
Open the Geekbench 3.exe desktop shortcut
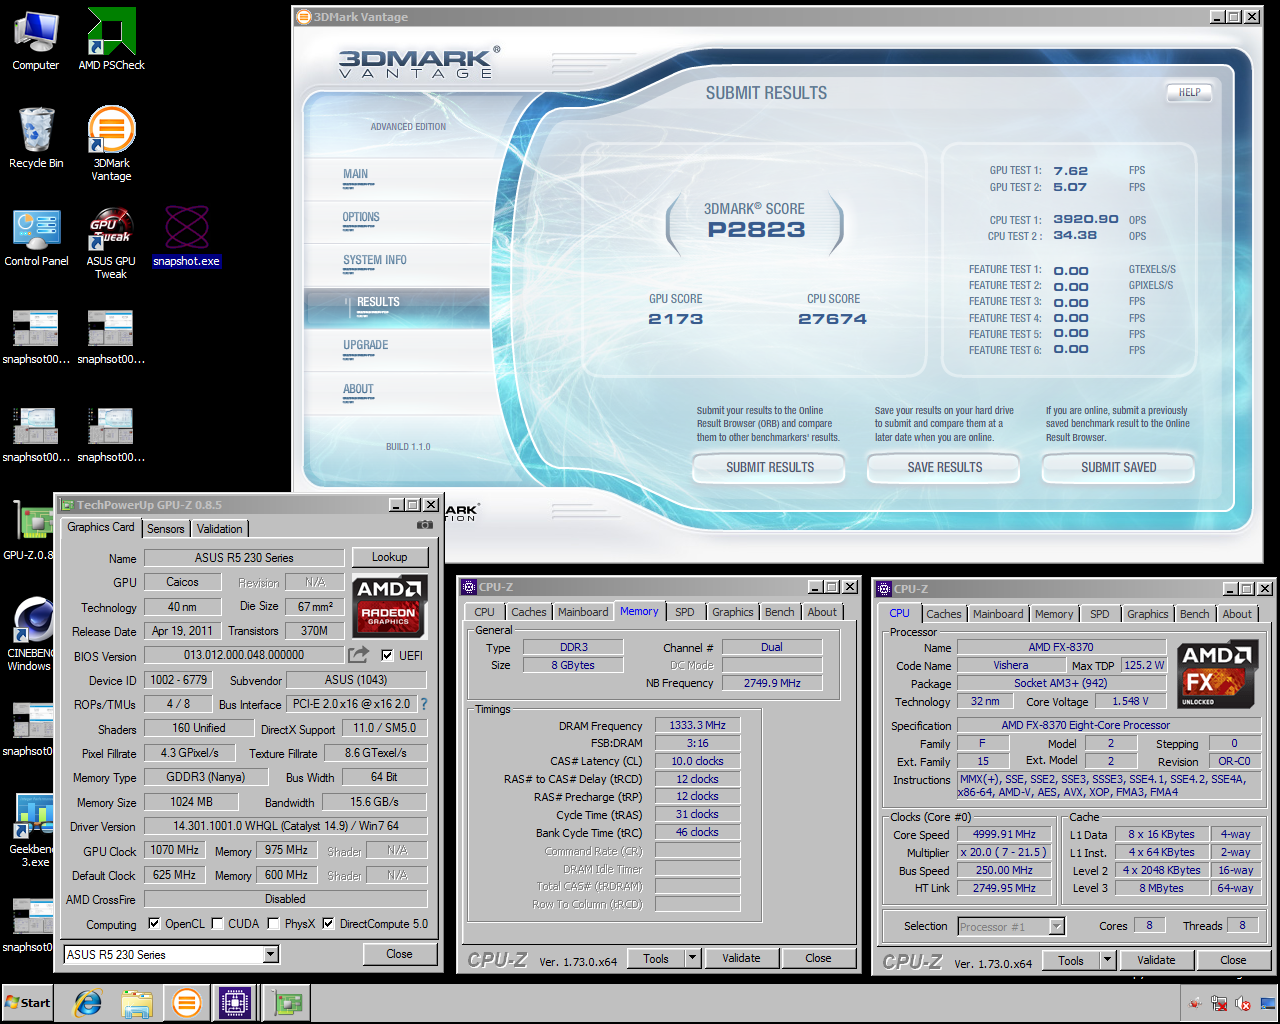[32, 830]
